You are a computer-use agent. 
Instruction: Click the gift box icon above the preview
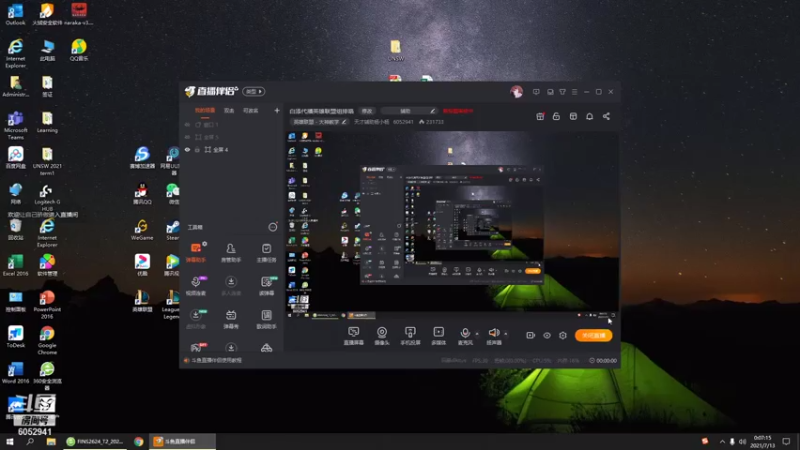point(540,116)
